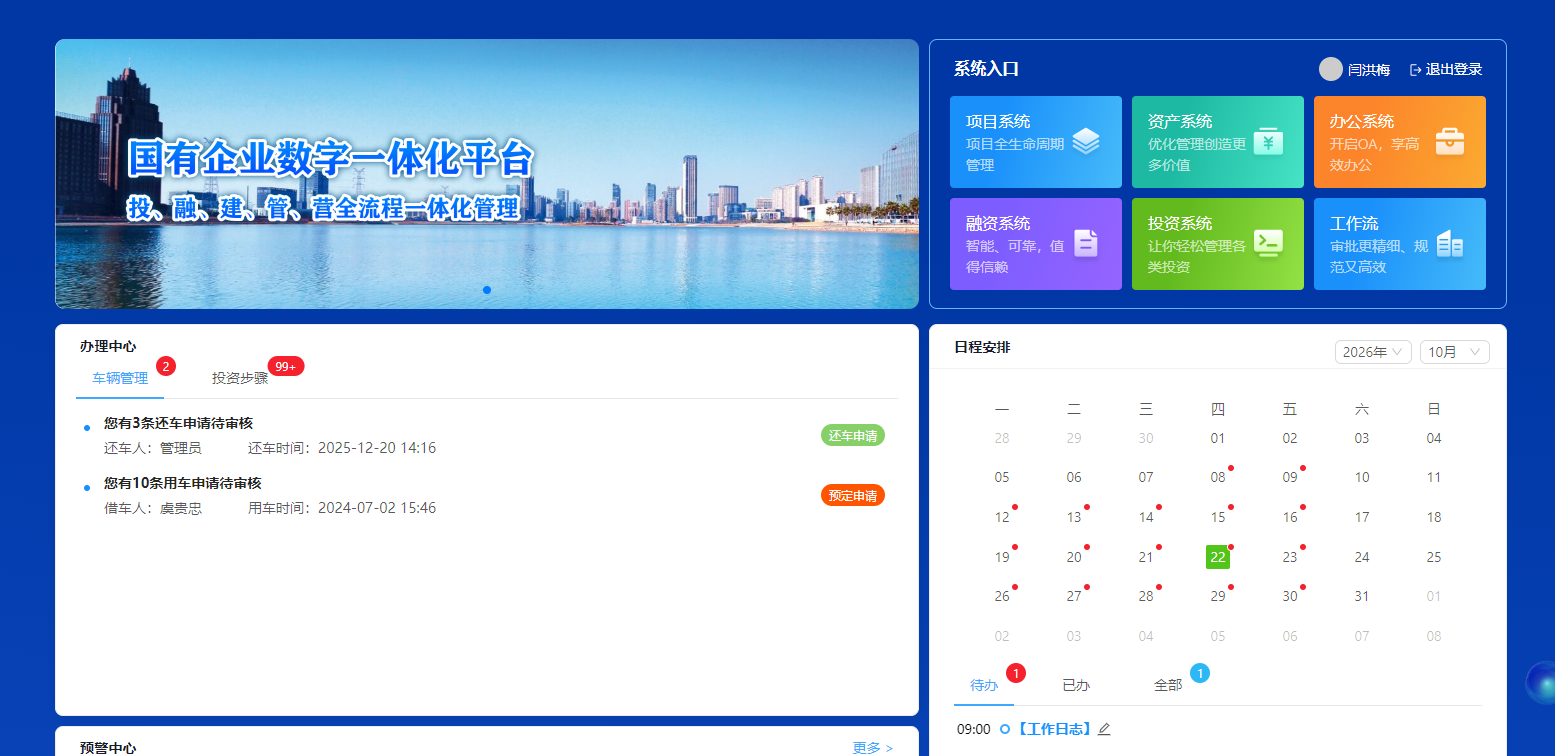1555x756 pixels.
Task: Select the 全部 schedule tab
Action: point(1168,685)
